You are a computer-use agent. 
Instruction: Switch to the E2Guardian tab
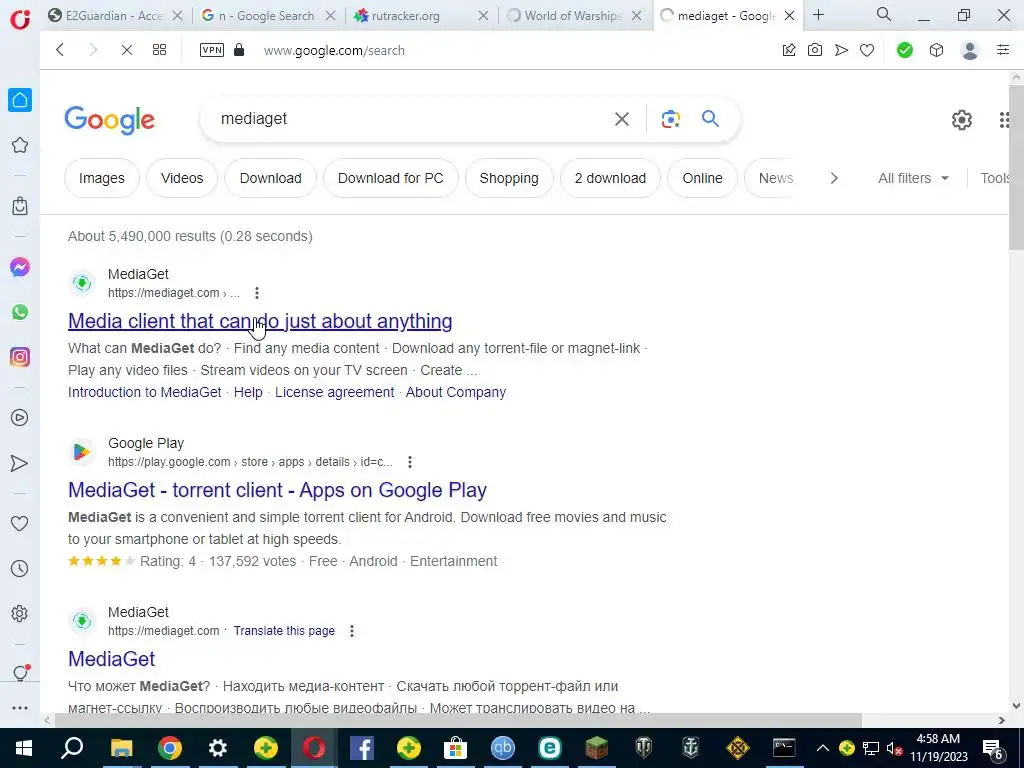tap(114, 16)
